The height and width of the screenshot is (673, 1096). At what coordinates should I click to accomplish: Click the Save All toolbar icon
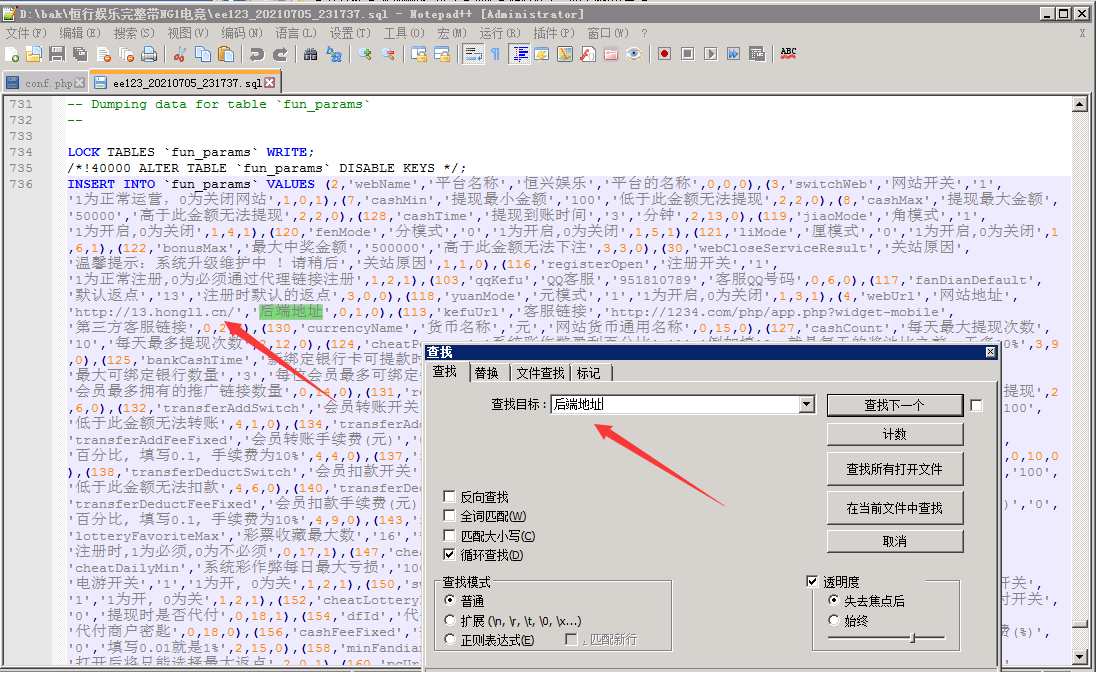coord(80,55)
